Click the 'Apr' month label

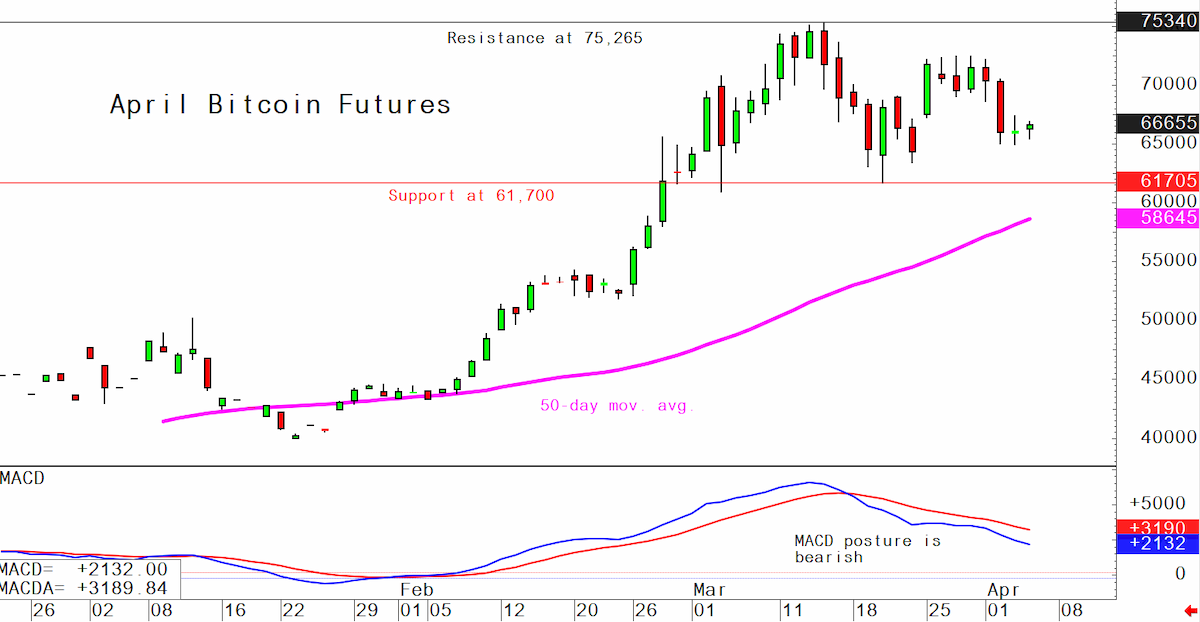pyautogui.click(x=1004, y=590)
